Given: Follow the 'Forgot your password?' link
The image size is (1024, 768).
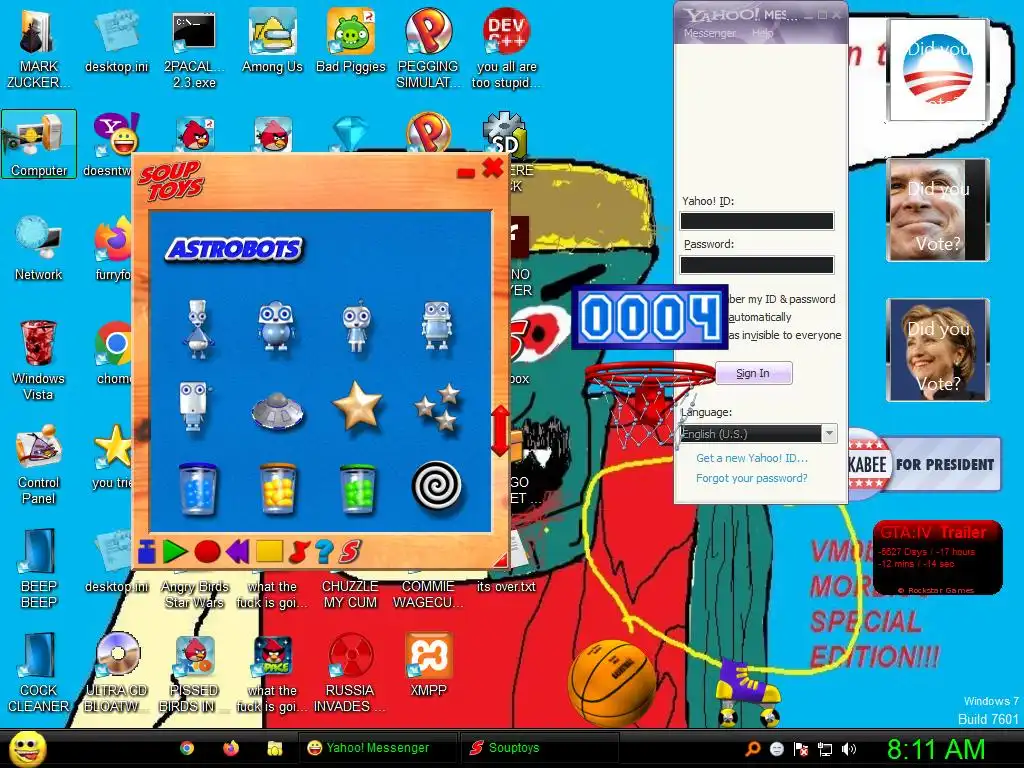Looking at the screenshot, I should pos(752,478).
